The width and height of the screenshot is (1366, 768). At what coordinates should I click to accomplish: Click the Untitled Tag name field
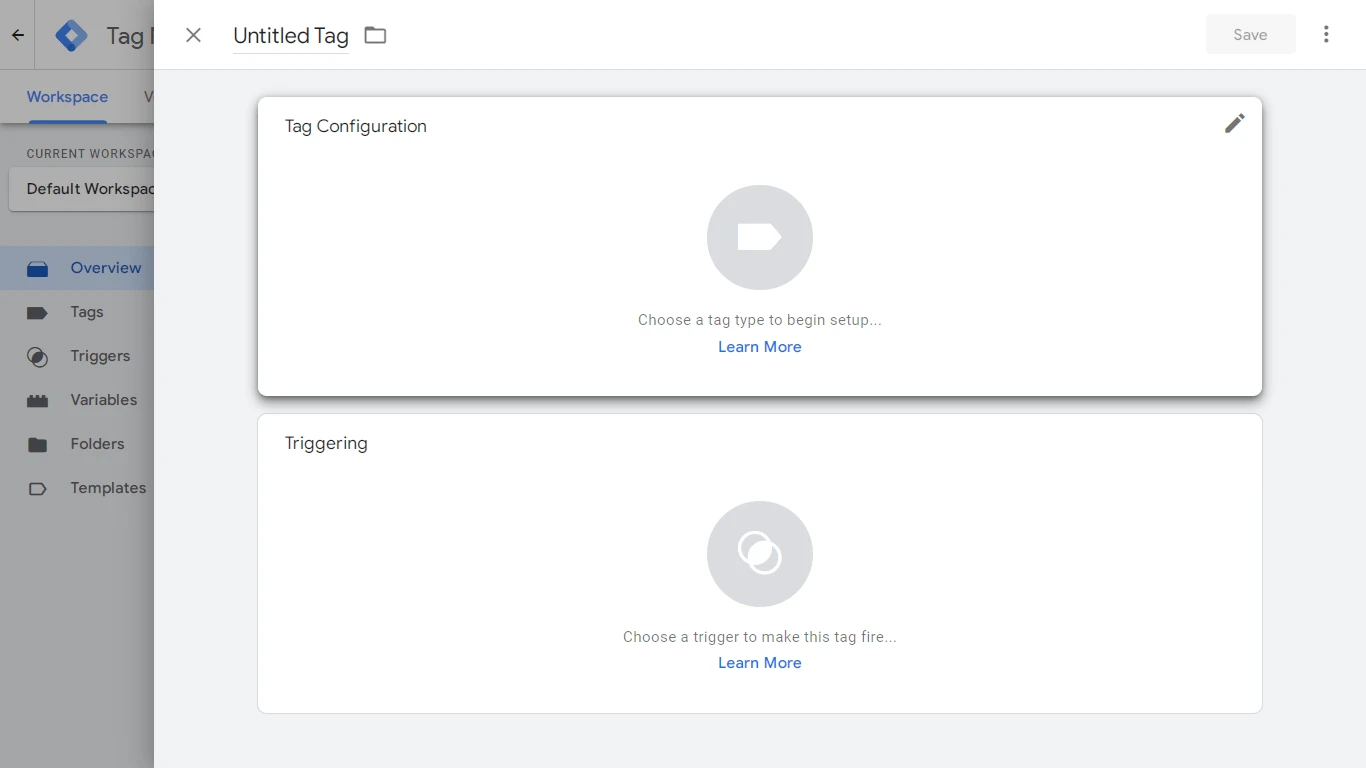pos(290,35)
